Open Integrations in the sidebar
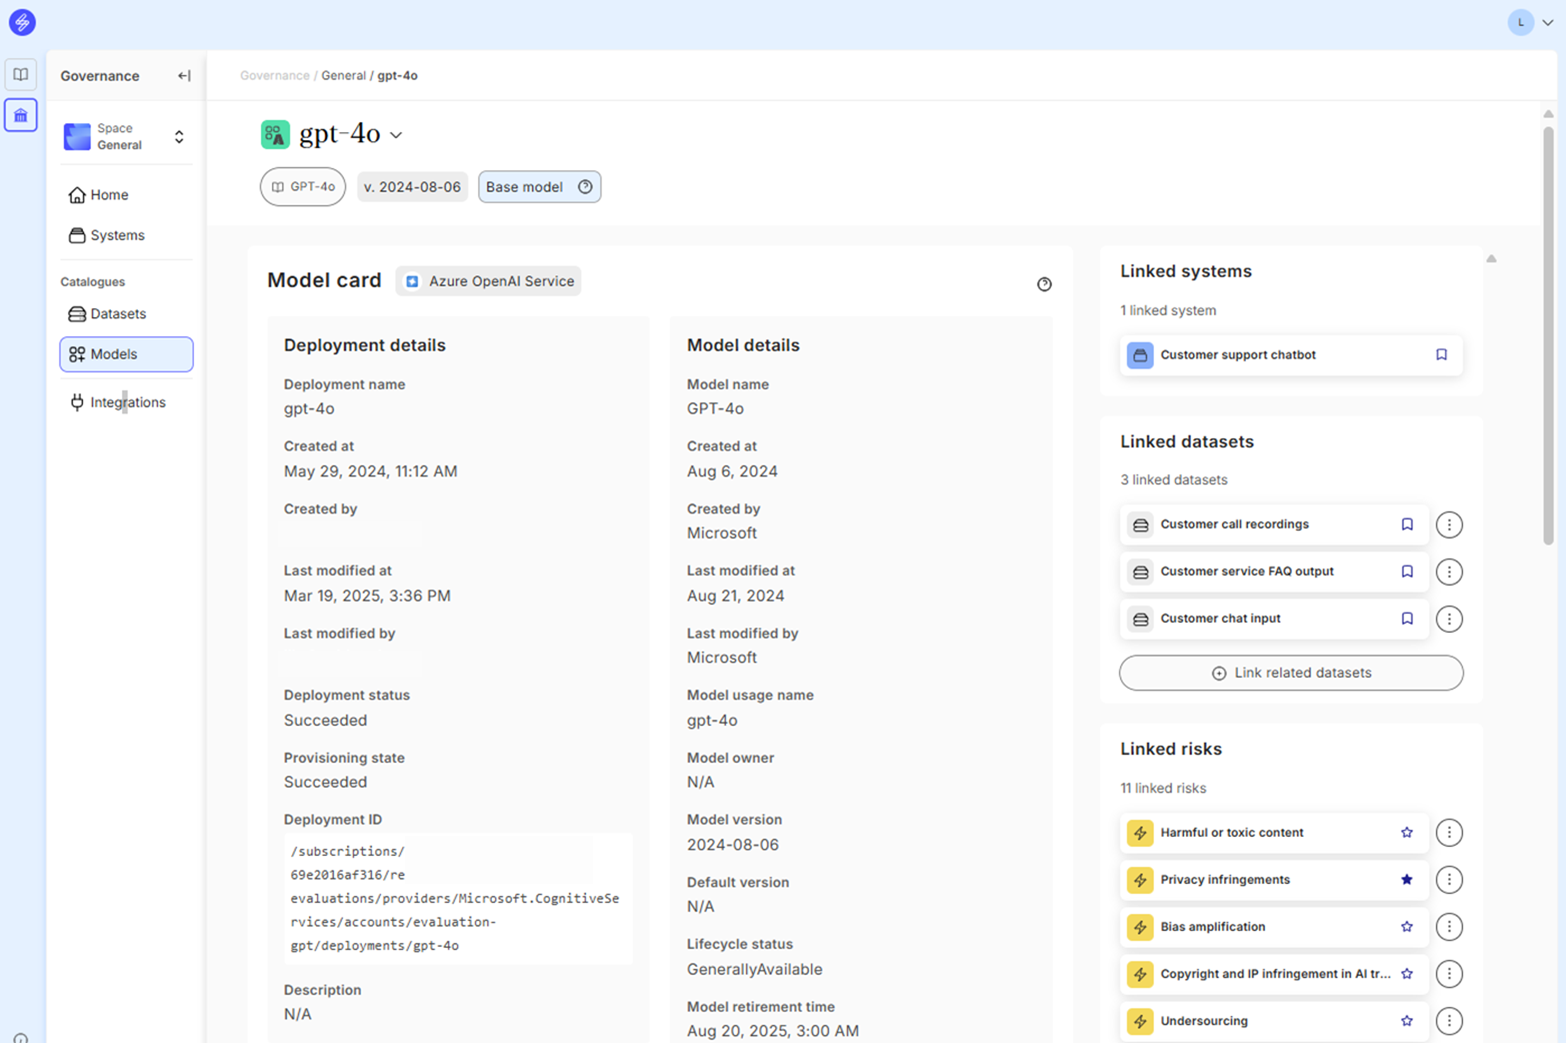The height and width of the screenshot is (1043, 1566). [127, 402]
